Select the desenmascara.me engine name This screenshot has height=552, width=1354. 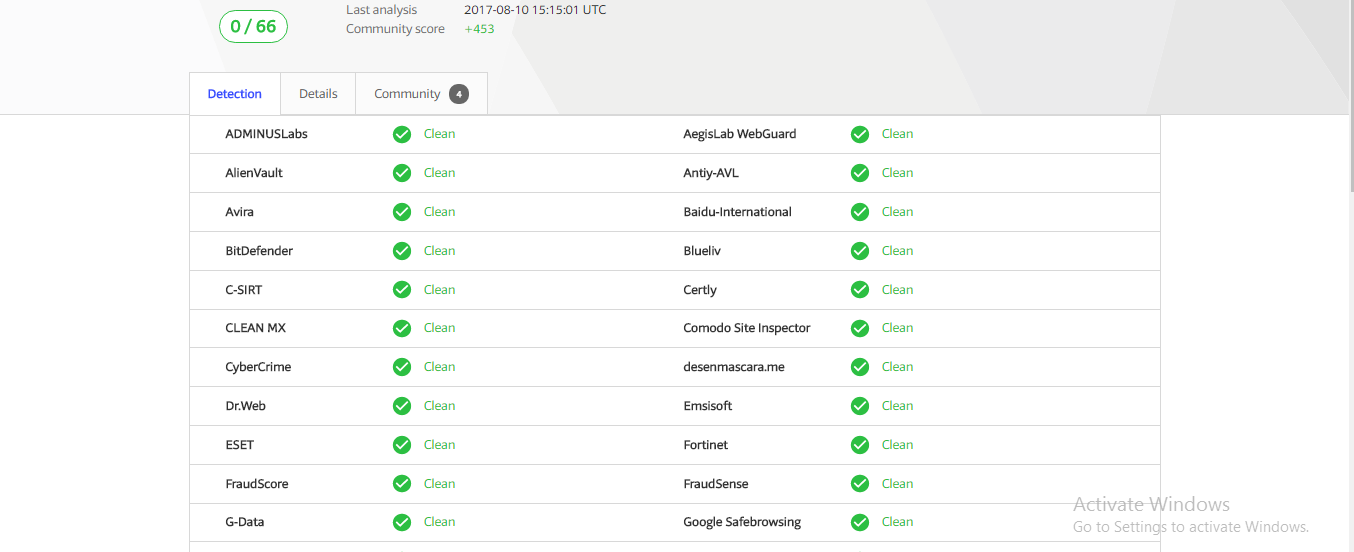[x=734, y=367]
